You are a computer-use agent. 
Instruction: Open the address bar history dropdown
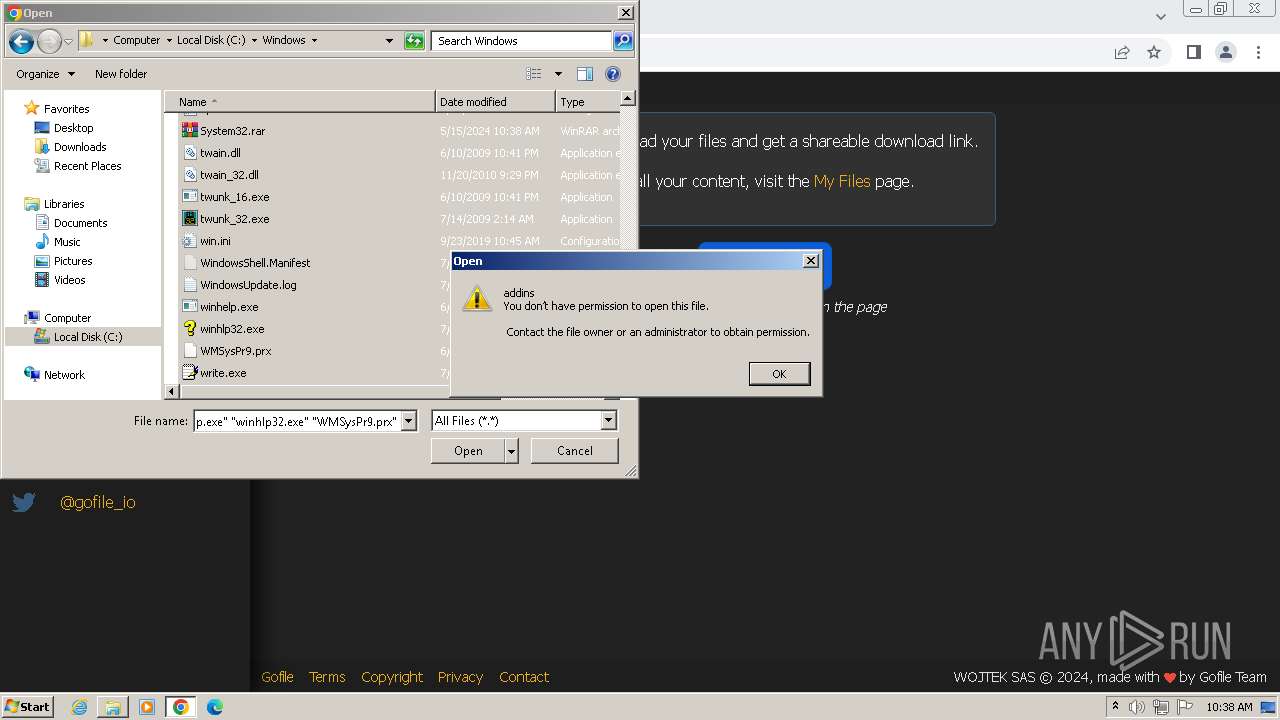389,41
